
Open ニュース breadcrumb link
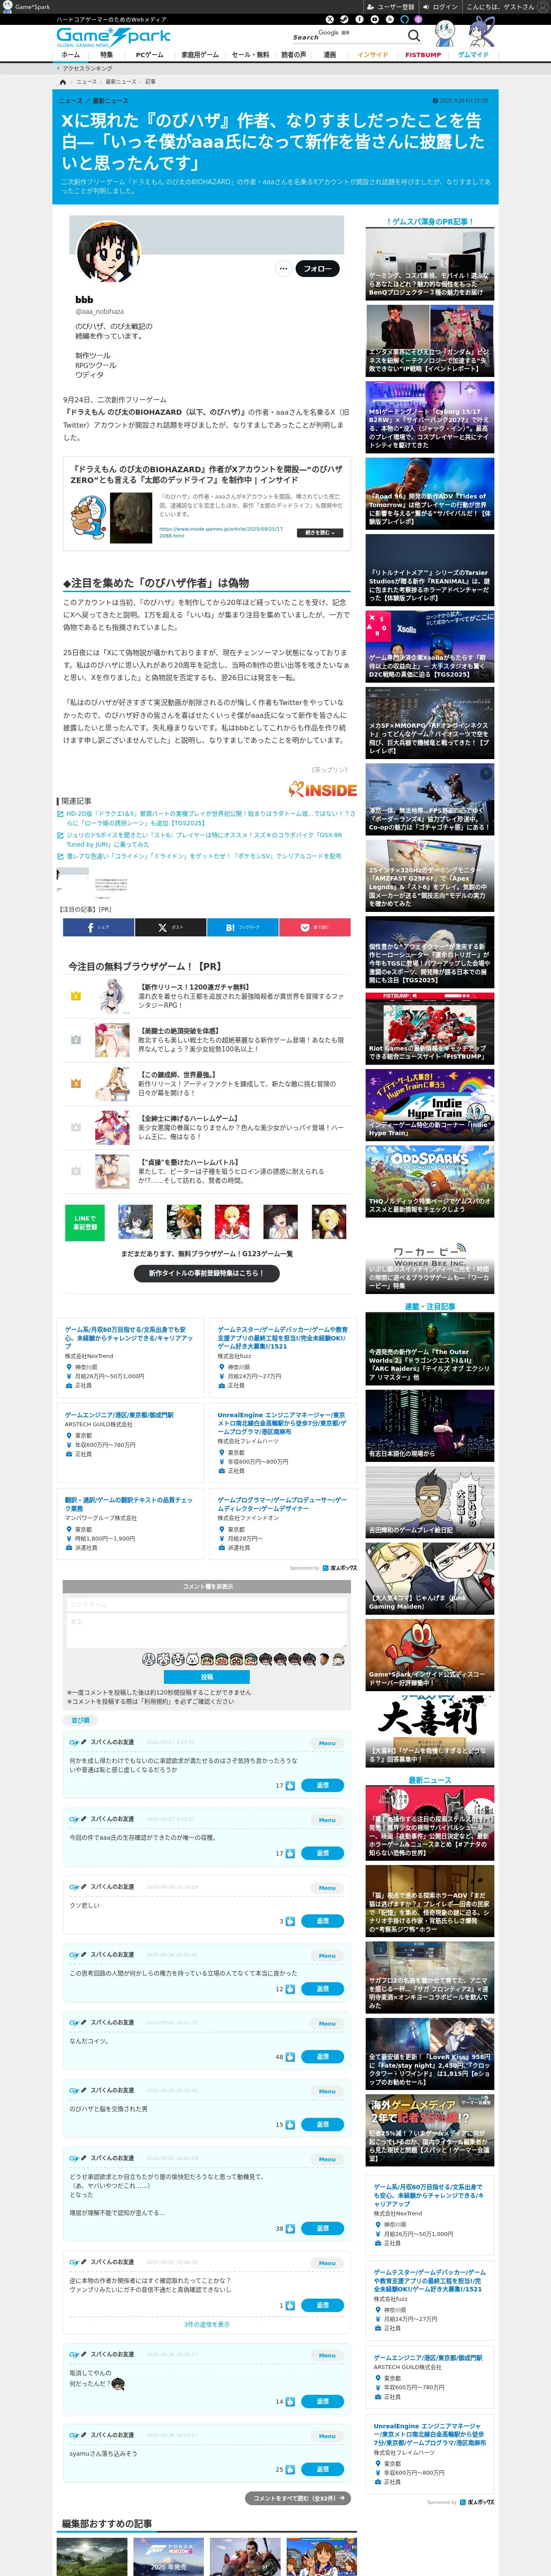[x=87, y=81]
